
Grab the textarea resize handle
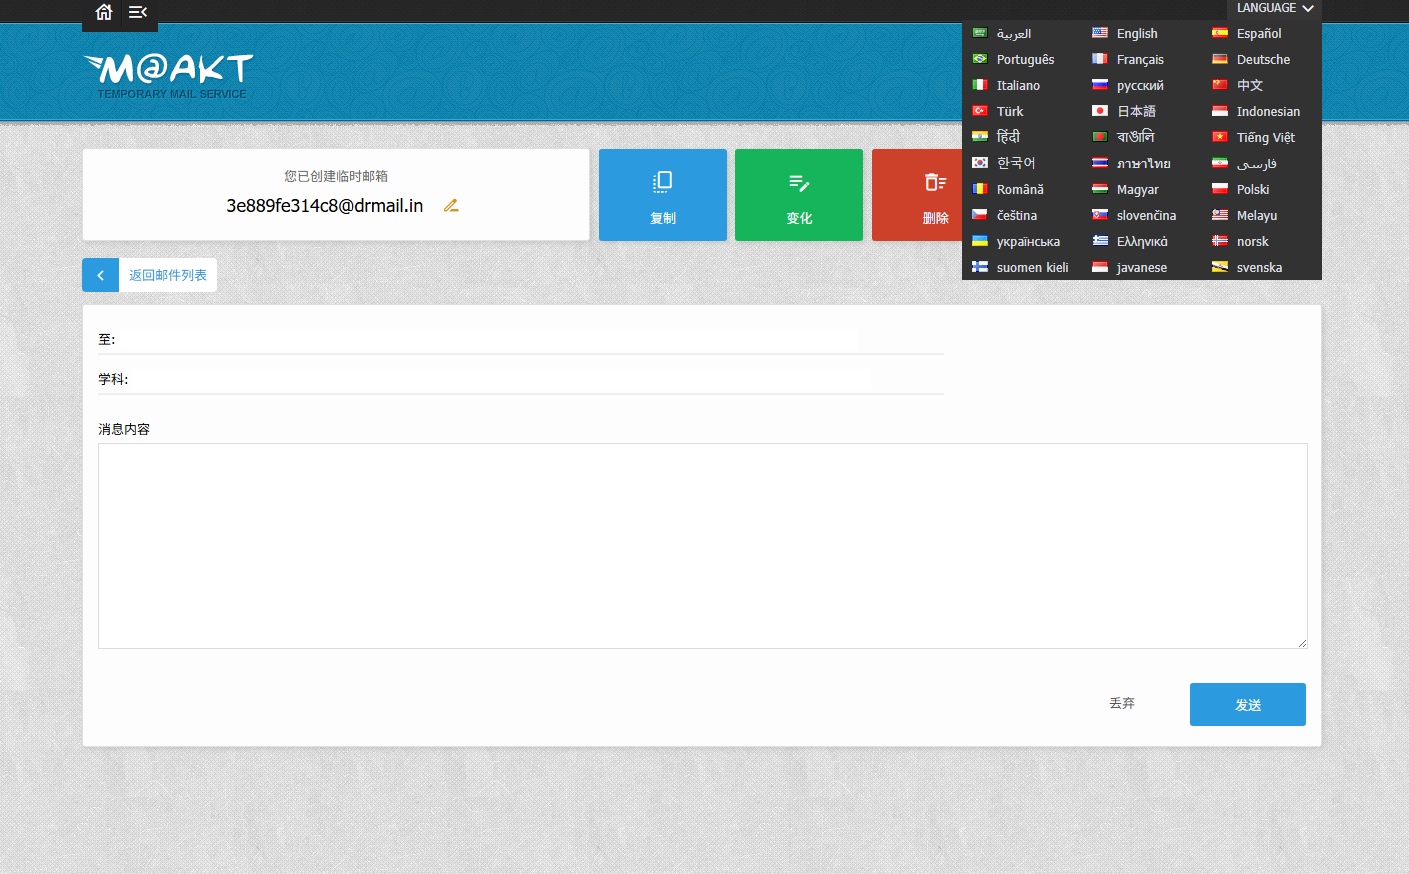(x=1302, y=643)
